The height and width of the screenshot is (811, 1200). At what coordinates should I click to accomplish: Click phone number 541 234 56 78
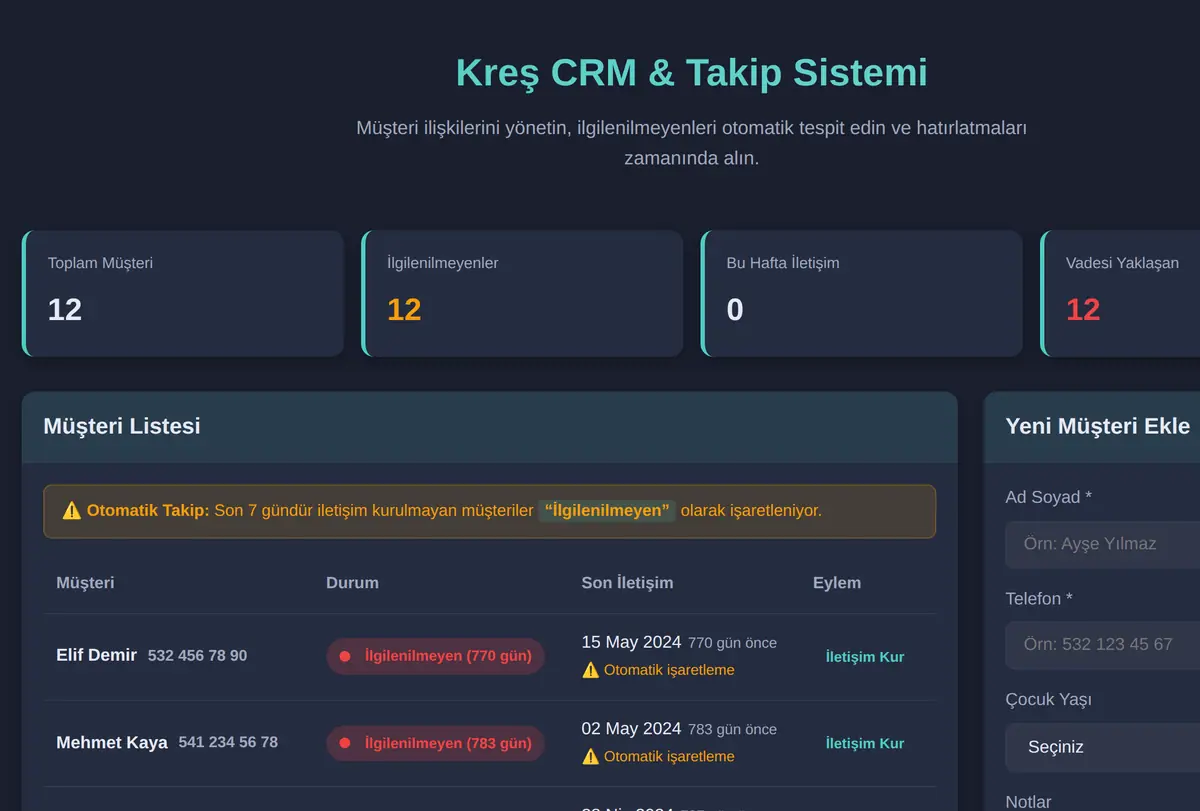point(228,743)
